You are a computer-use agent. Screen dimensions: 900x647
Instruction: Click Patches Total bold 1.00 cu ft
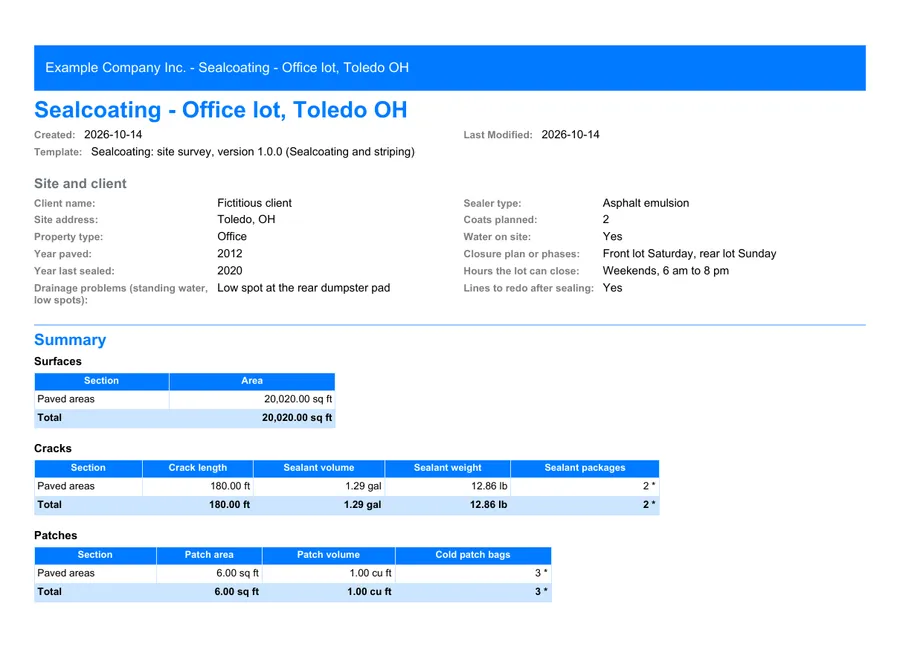(369, 591)
